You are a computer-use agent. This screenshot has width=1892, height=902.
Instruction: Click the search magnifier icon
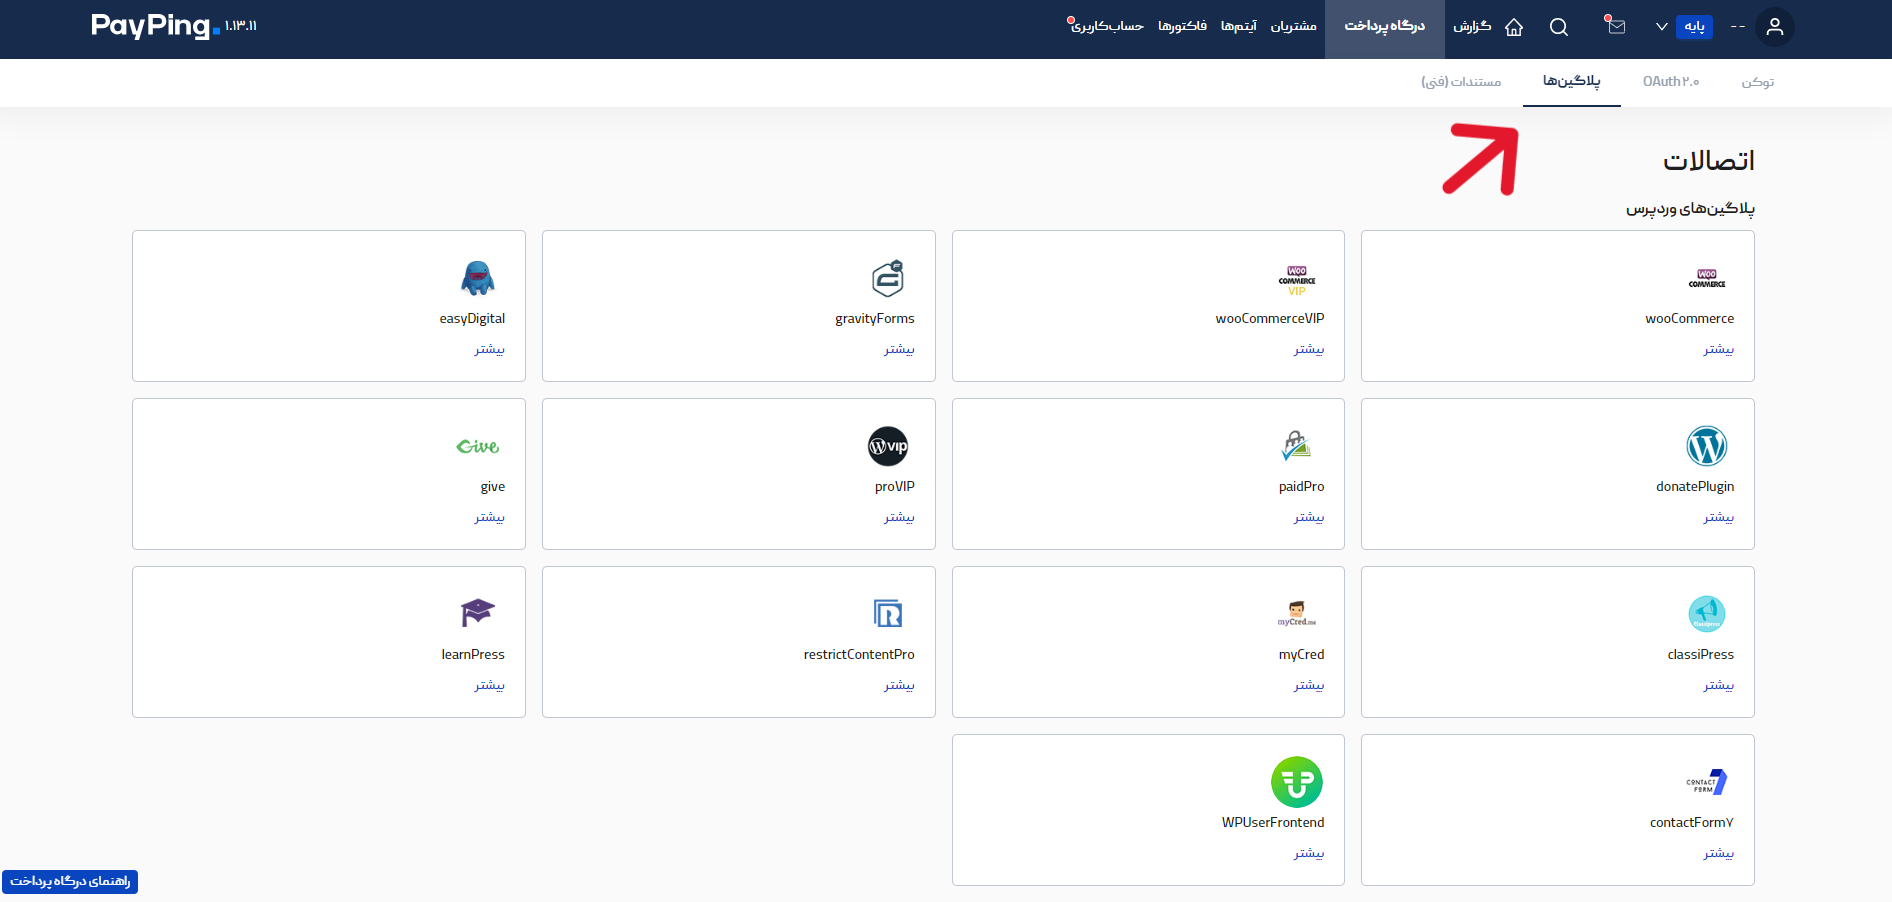tap(1559, 27)
